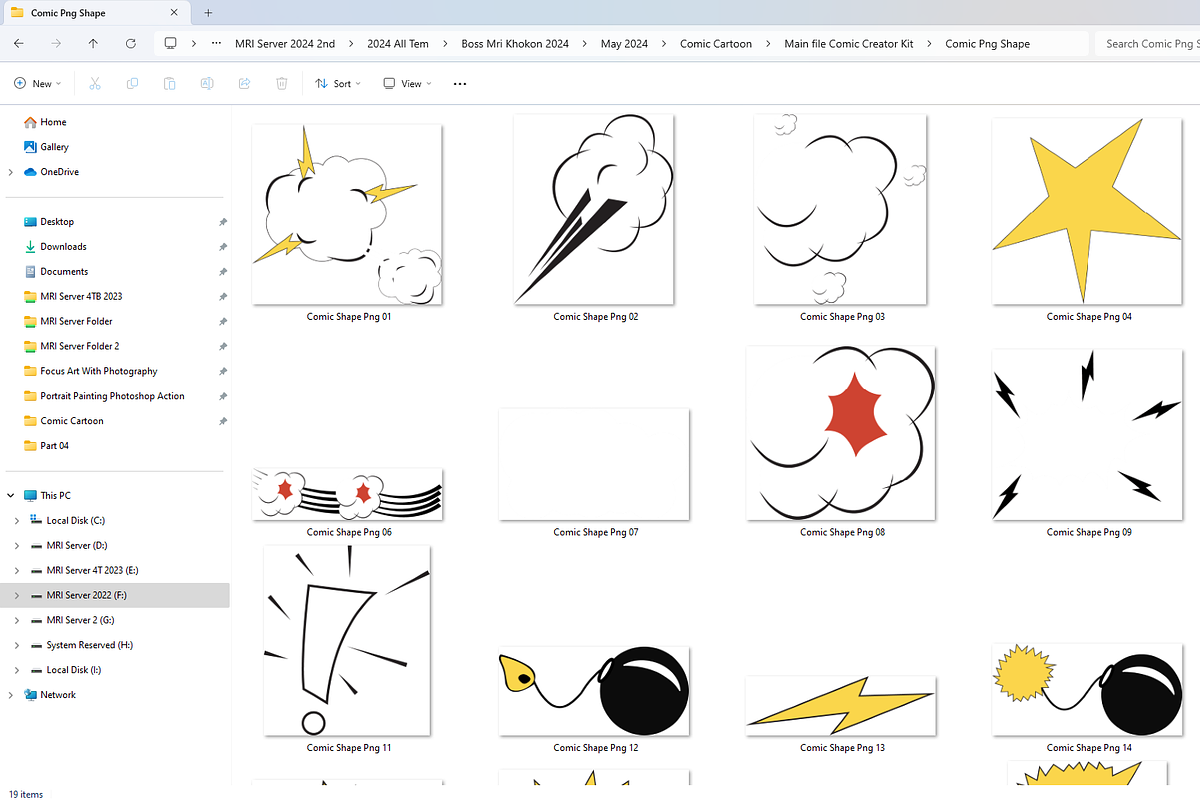This screenshot has width=1200, height=800.
Task: Select Comic Shape Png 08 thumbnail
Action: [841, 433]
